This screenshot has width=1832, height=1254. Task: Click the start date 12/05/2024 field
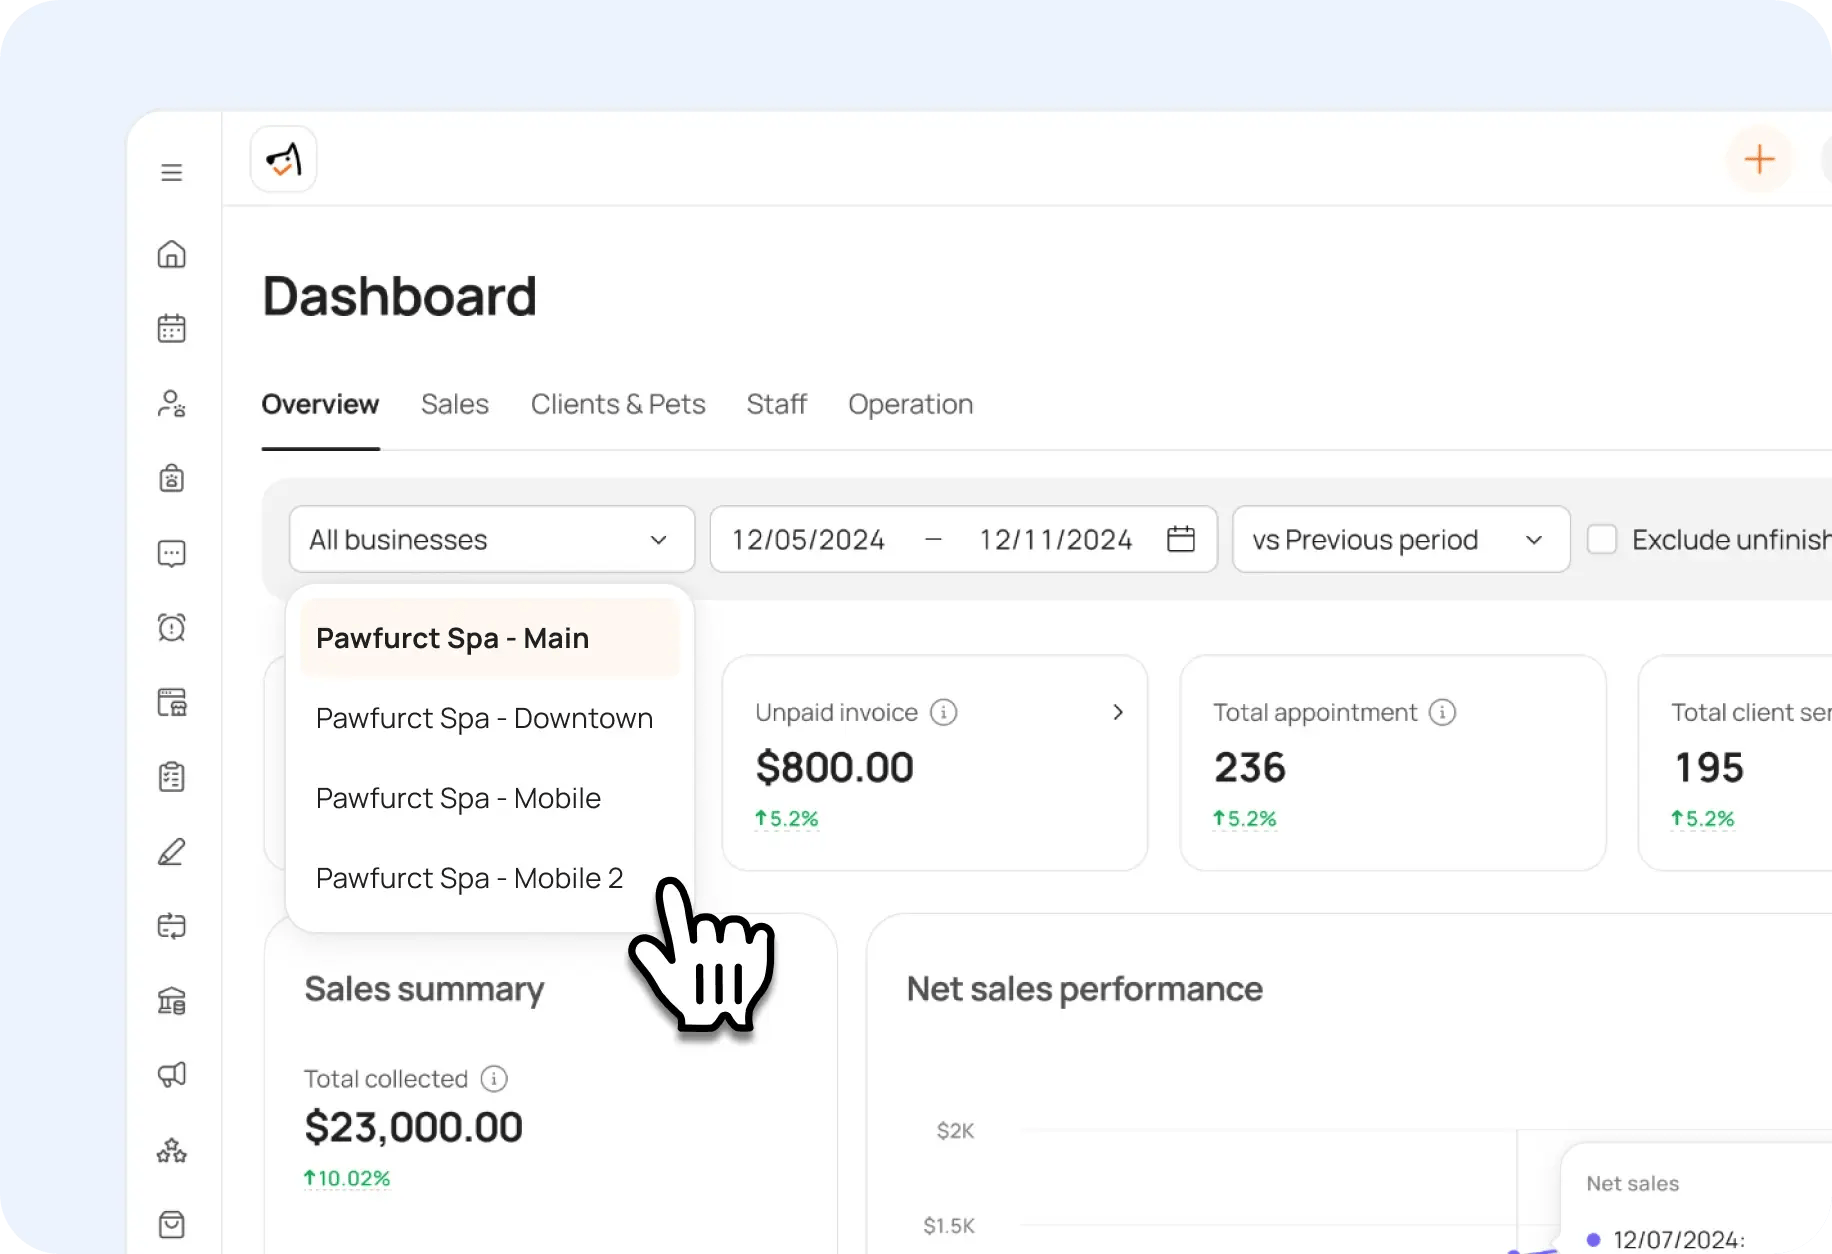[808, 540]
